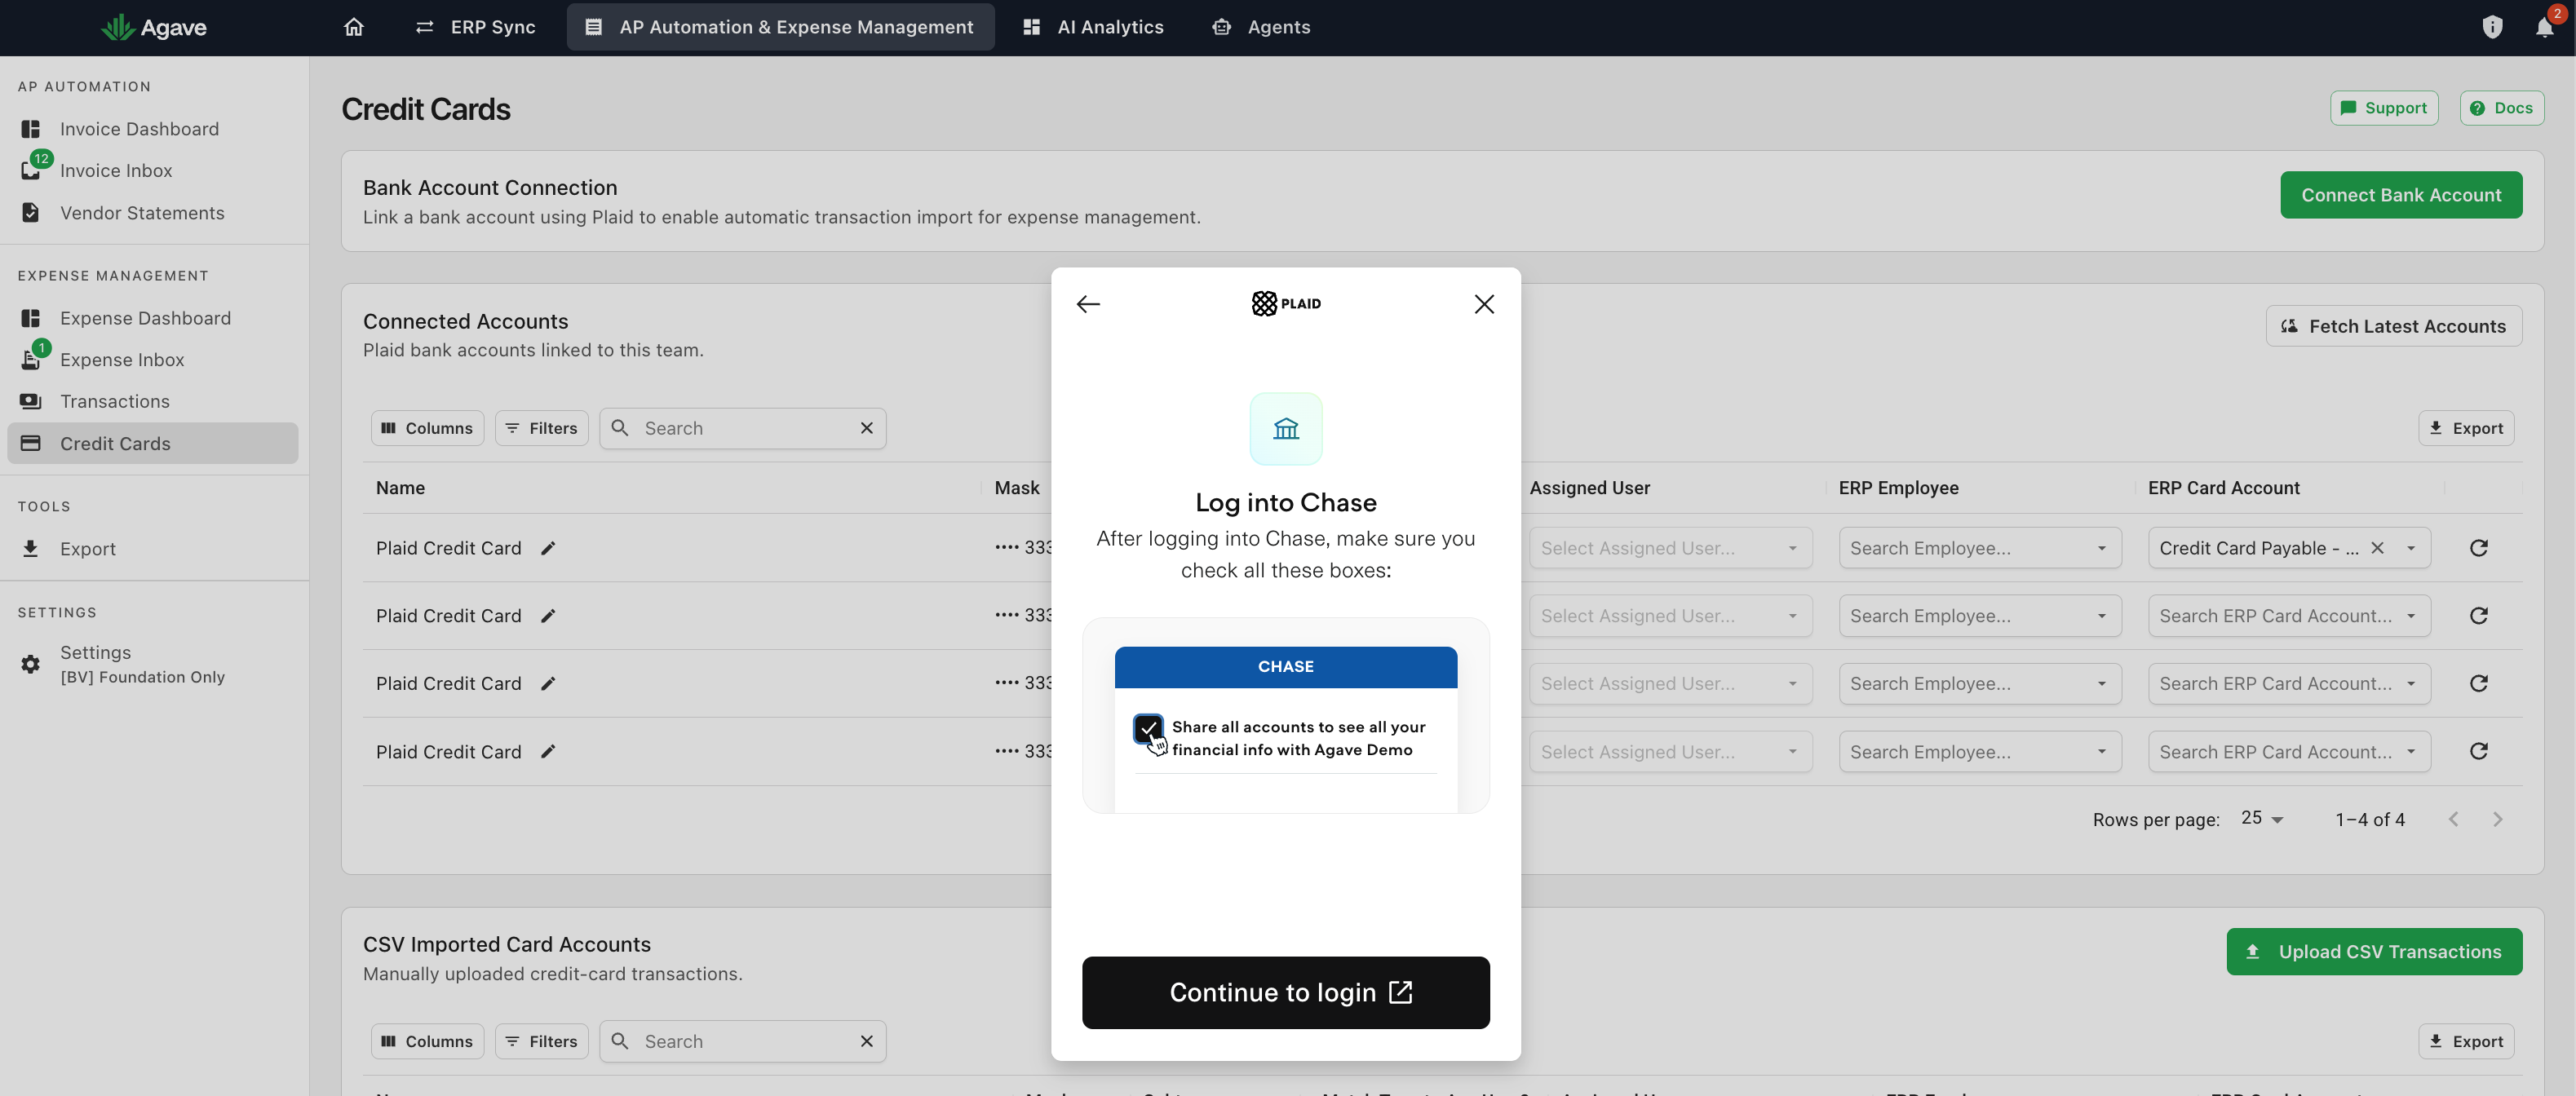Screen dimensions: 2576x1096
Task: Open the ERP Sync tab
Action: (475, 27)
